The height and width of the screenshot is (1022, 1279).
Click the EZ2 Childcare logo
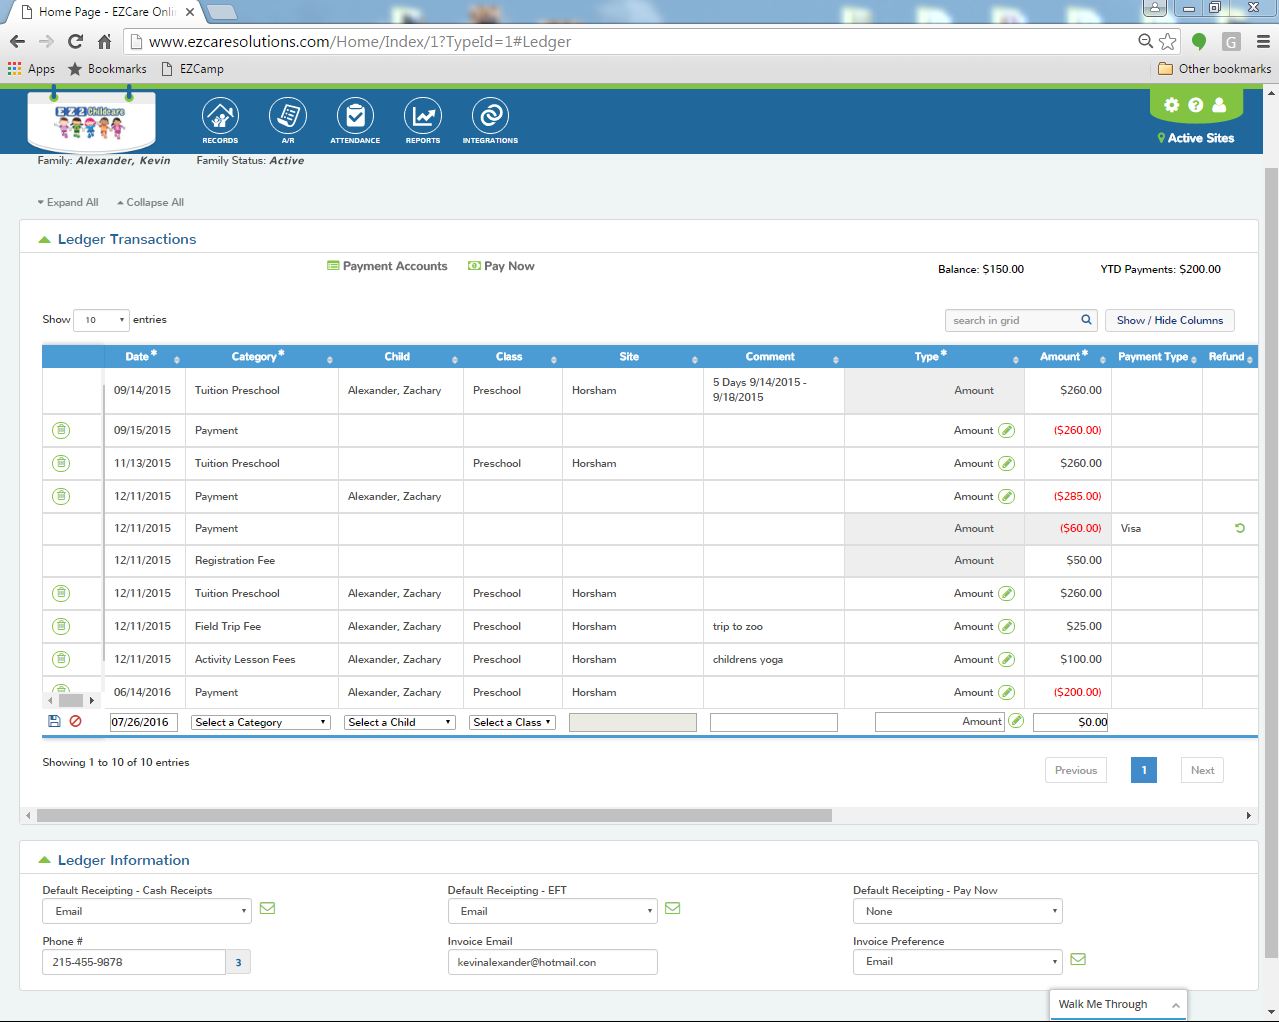[91, 121]
